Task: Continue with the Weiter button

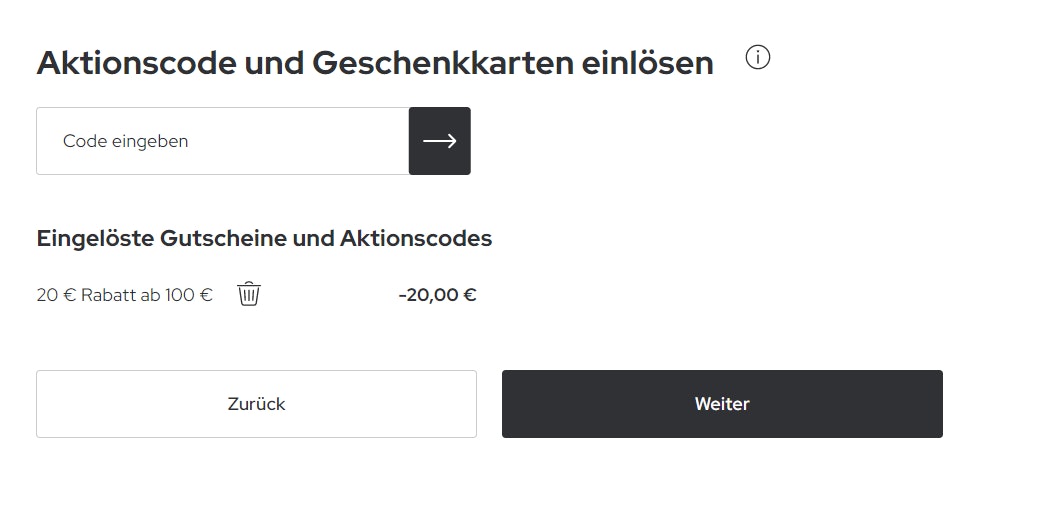Action: point(722,404)
